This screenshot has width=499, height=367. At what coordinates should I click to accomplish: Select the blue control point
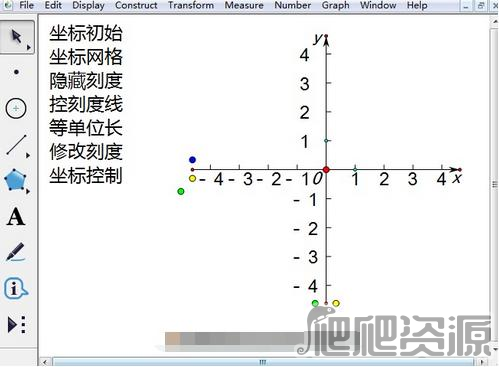point(192,160)
